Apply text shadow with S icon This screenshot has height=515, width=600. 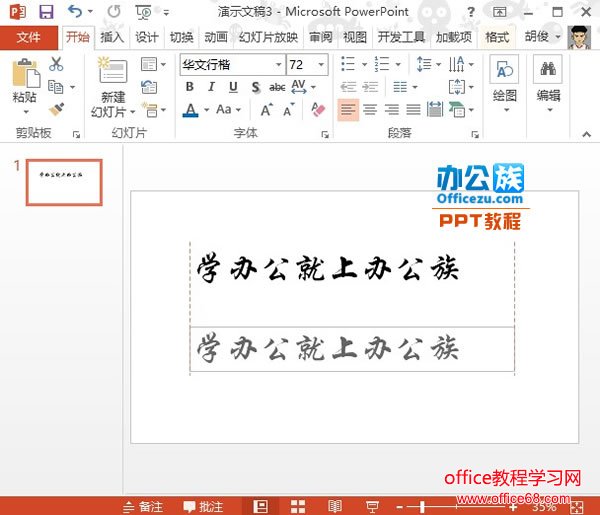tap(256, 87)
